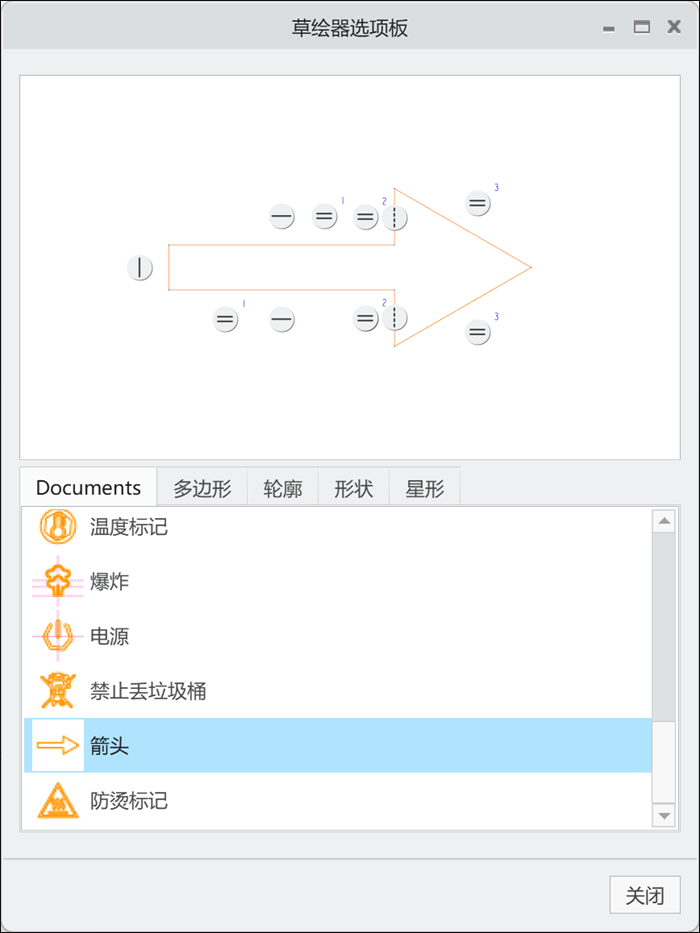Image resolution: width=700 pixels, height=933 pixels.
Task: Pick the 电源 power symbol icon
Action: pyautogui.click(x=58, y=636)
